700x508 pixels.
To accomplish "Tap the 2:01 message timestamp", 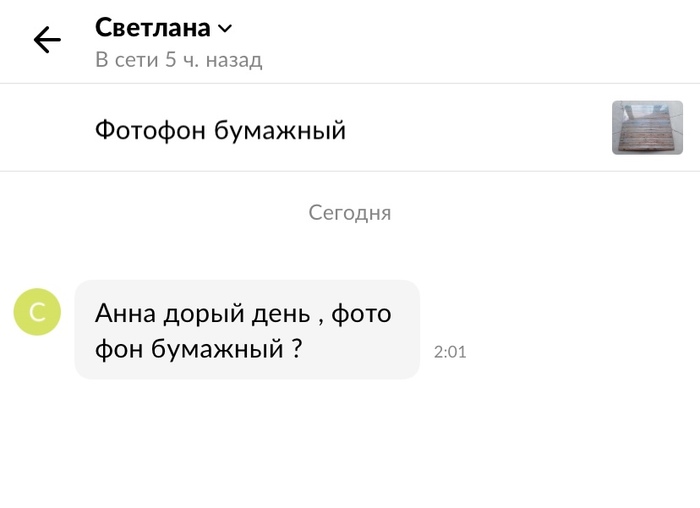I will coord(450,352).
